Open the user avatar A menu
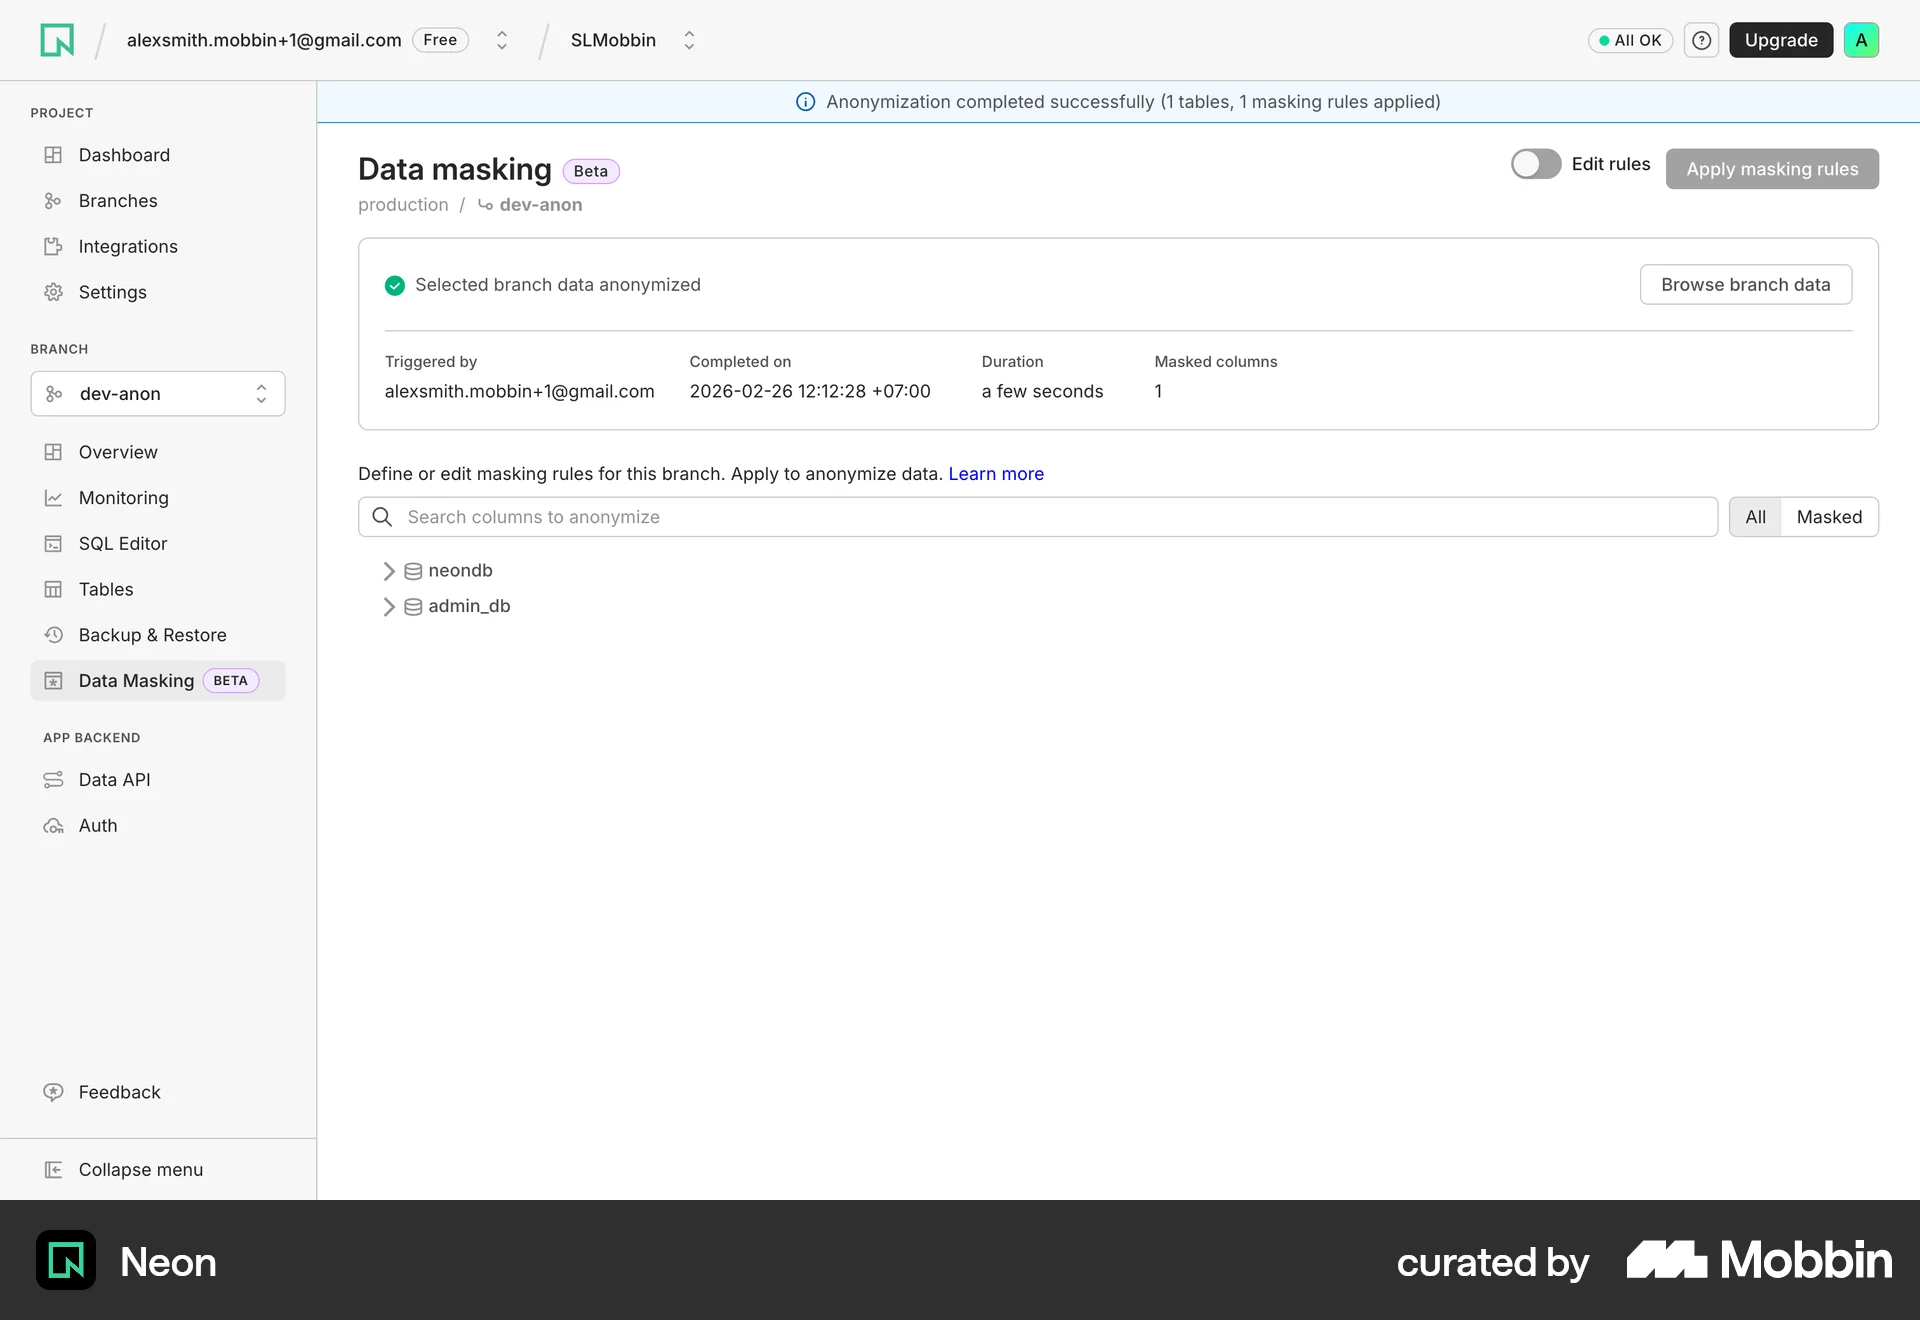The image size is (1920, 1320). pyautogui.click(x=1861, y=40)
